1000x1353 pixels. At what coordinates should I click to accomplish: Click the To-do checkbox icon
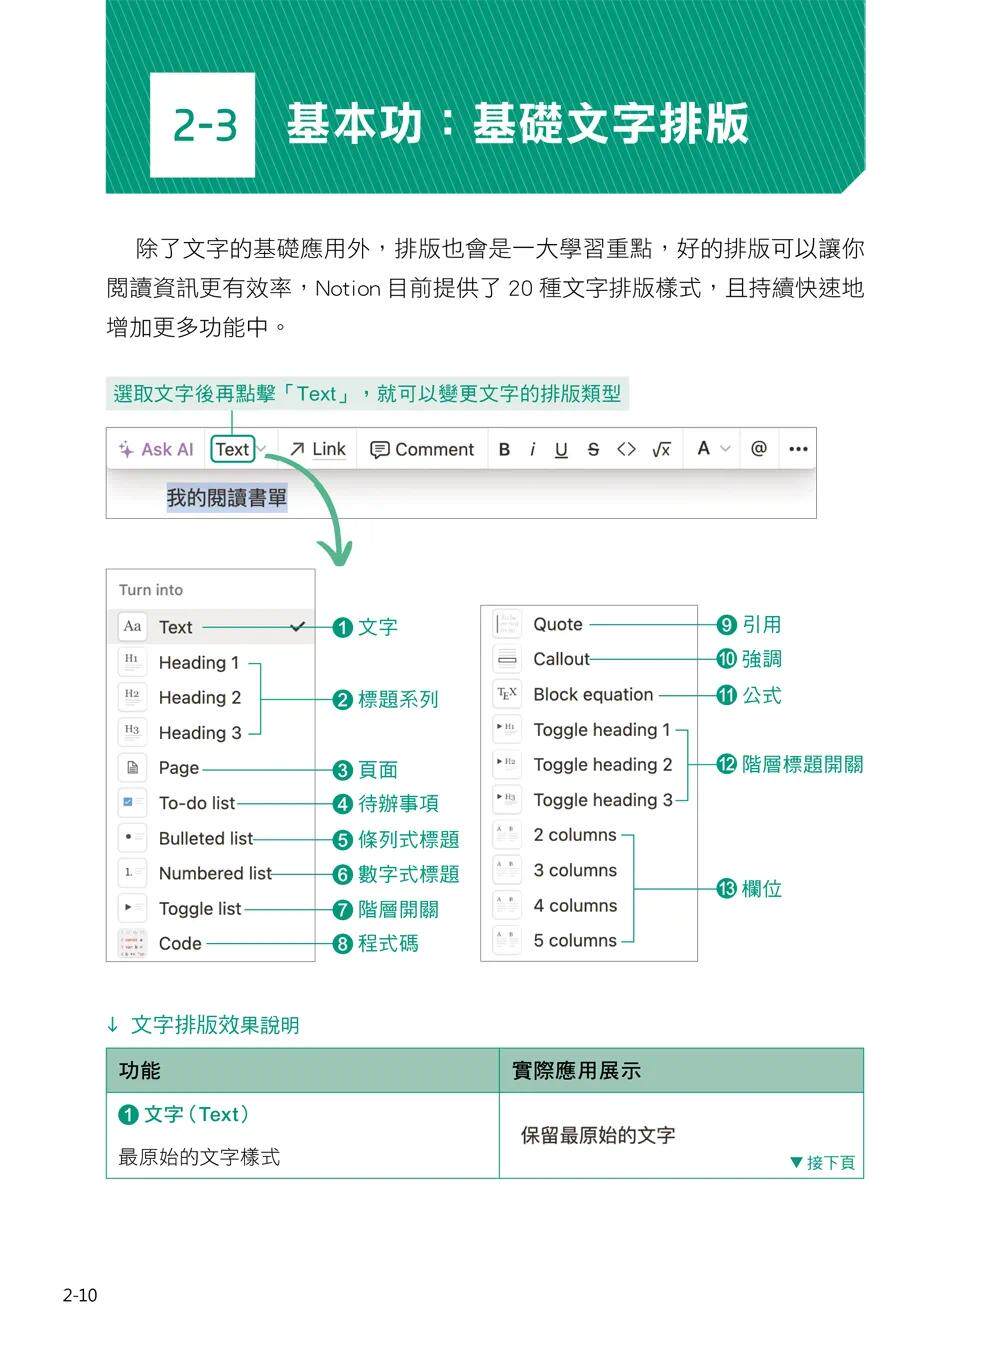[x=133, y=802]
